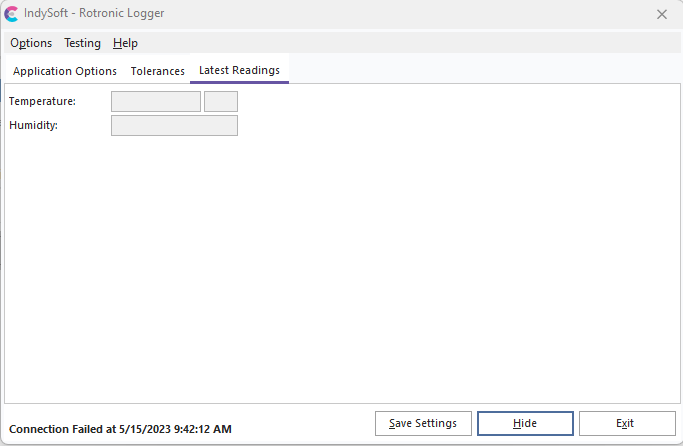
Task: Click the Humidity reading field
Action: click(174, 125)
